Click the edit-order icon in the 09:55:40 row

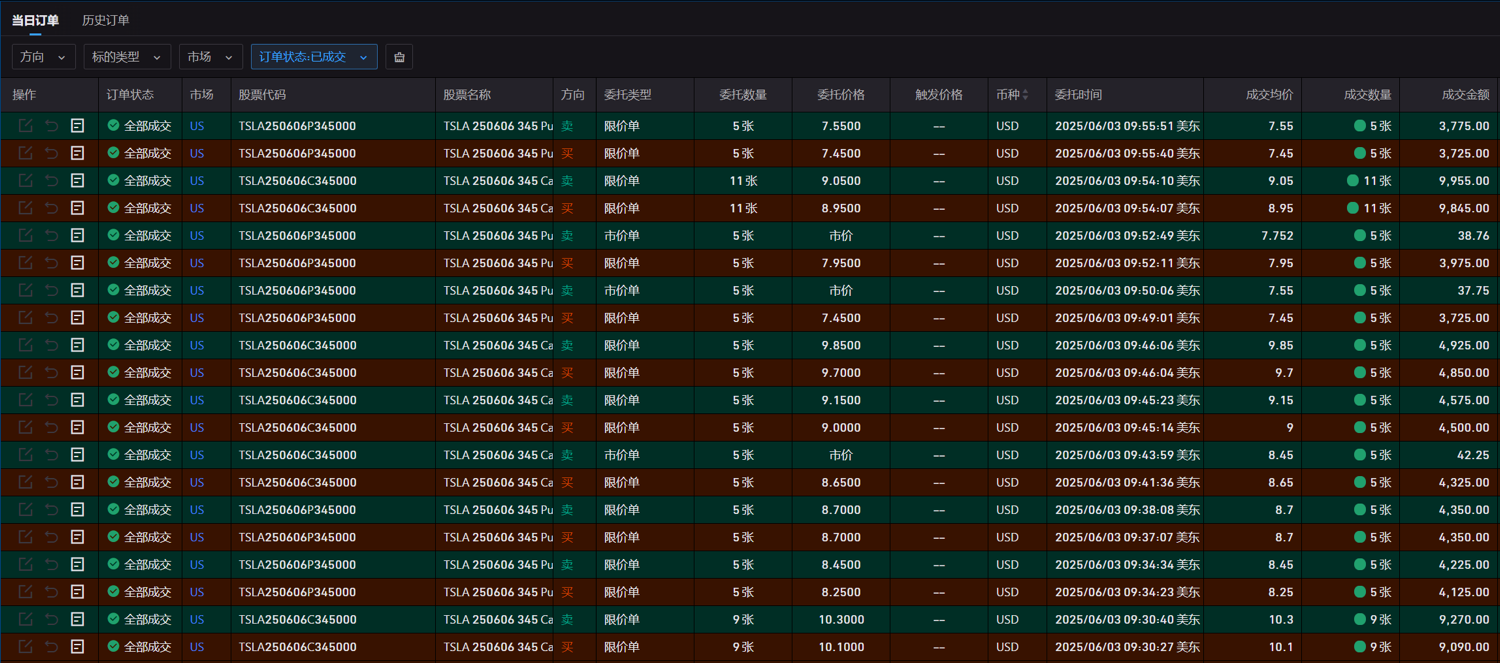(x=25, y=153)
